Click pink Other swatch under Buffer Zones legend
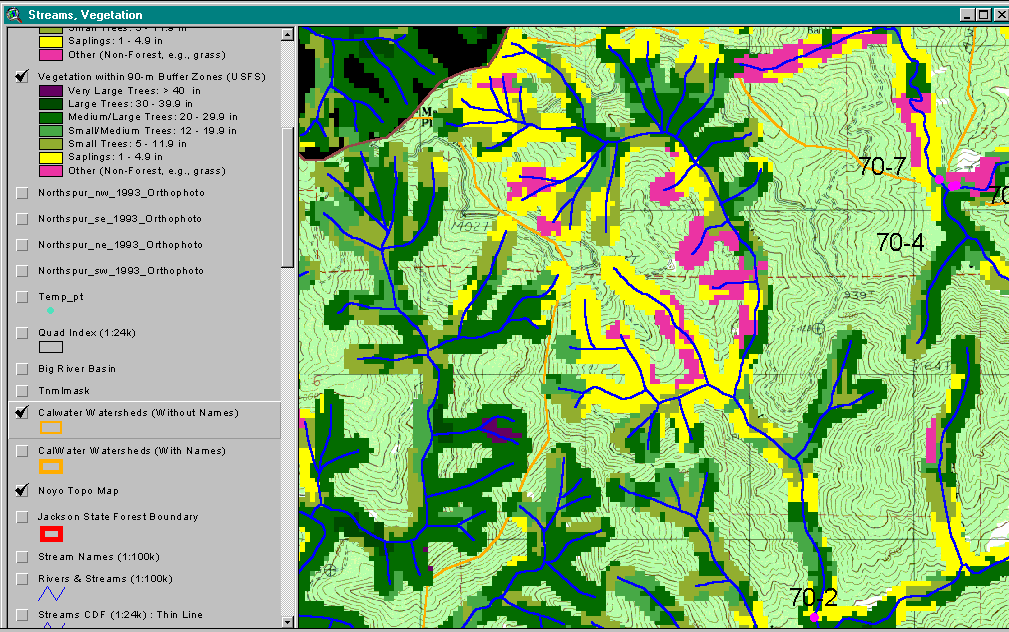This screenshot has height=632, width=1009. pyautogui.click(x=51, y=171)
